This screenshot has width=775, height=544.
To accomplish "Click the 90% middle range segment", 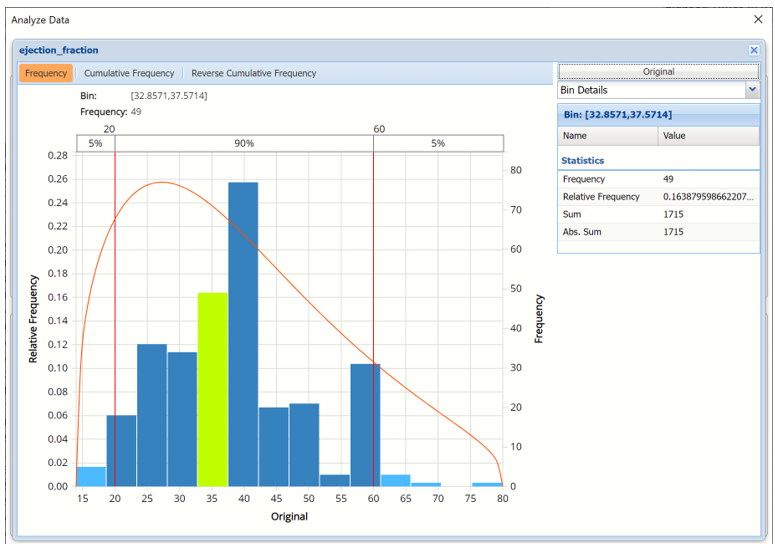I will pyautogui.click(x=244, y=144).
